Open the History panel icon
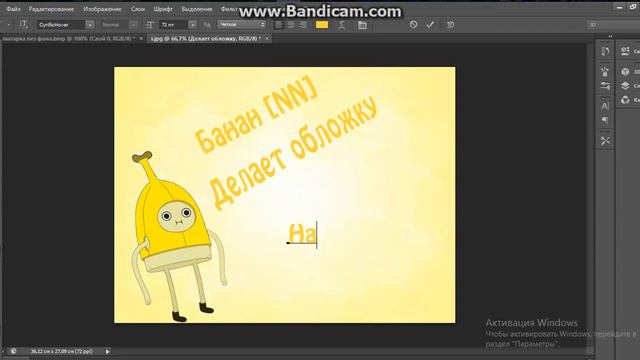The image size is (640, 360). (x=605, y=51)
